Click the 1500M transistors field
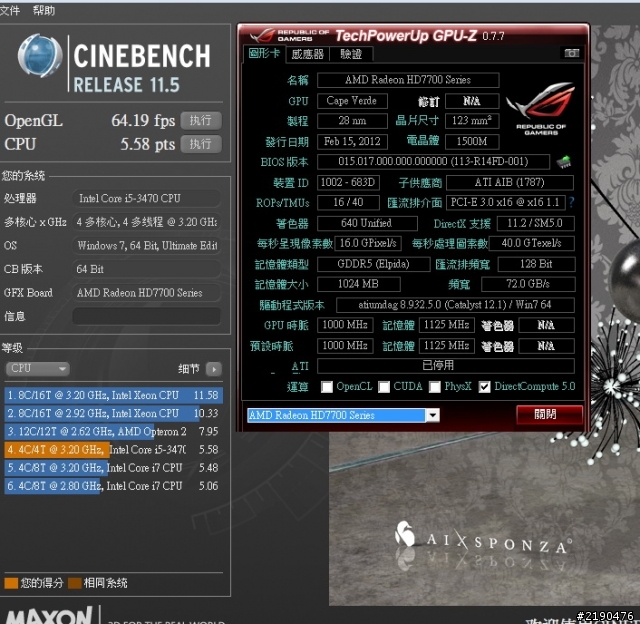 tap(472, 142)
